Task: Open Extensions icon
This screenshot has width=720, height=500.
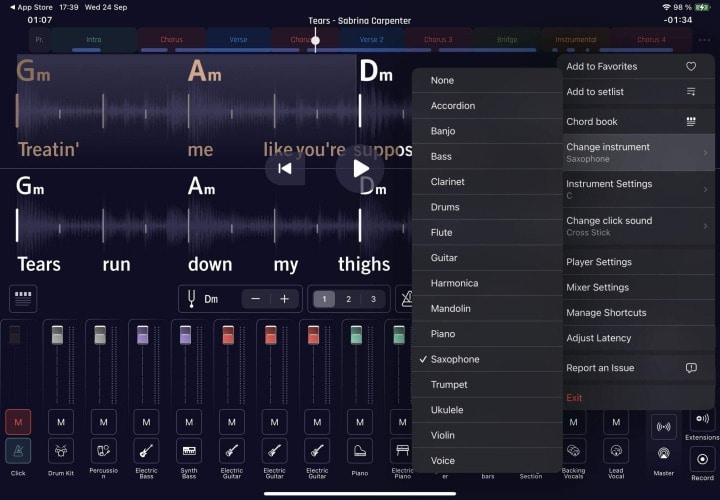Action: [x=702, y=418]
